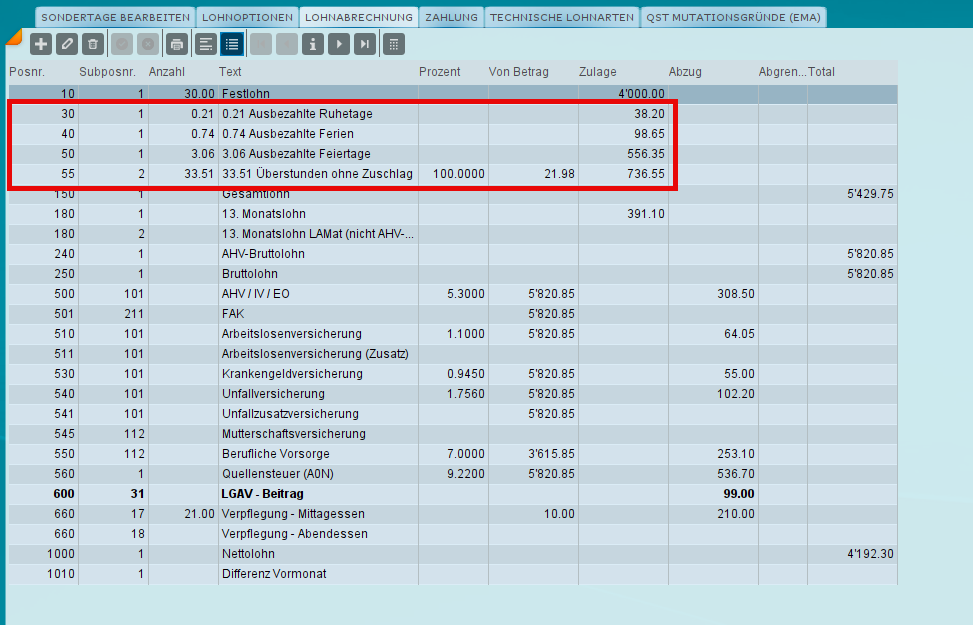
Task: Show record information with the i icon
Action: point(313,44)
